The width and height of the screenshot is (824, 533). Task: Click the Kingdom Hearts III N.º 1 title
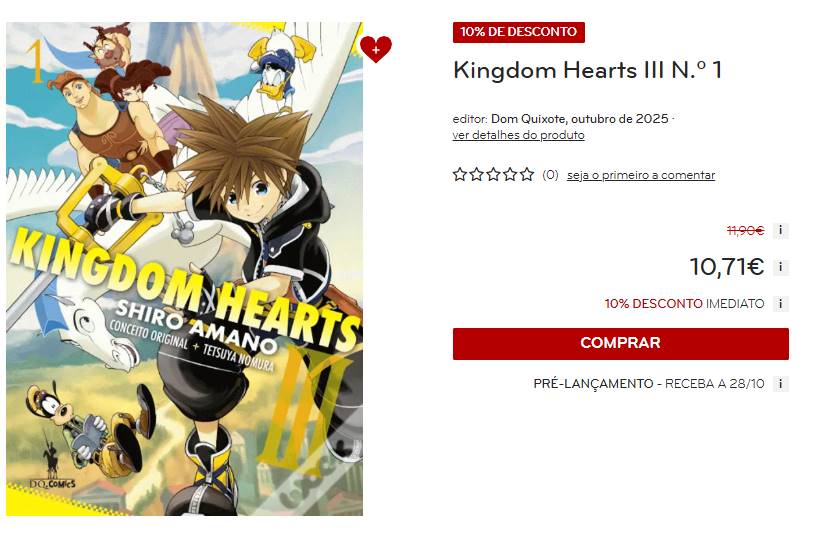[x=588, y=70]
